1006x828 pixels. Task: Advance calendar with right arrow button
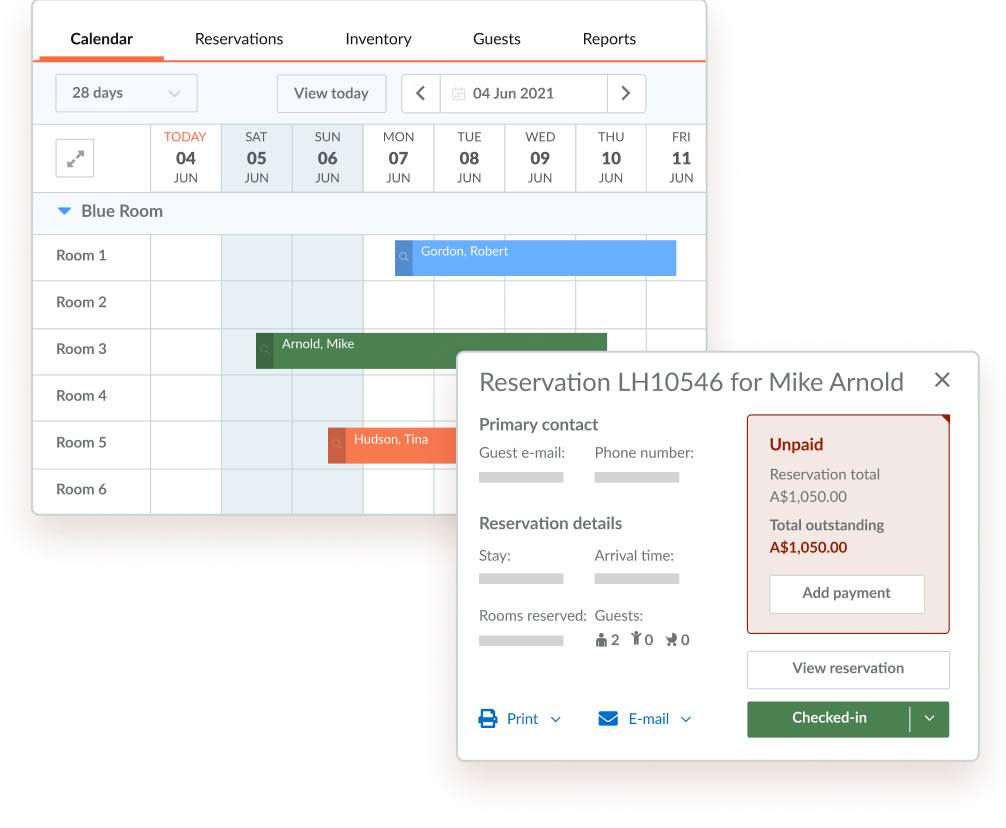626,93
